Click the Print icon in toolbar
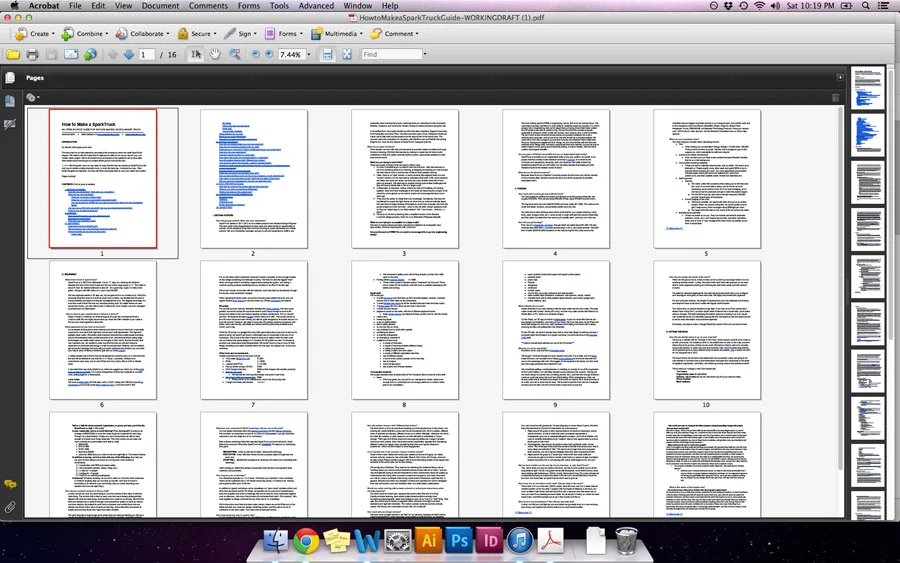Viewport: 900px width, 563px height. [32, 55]
